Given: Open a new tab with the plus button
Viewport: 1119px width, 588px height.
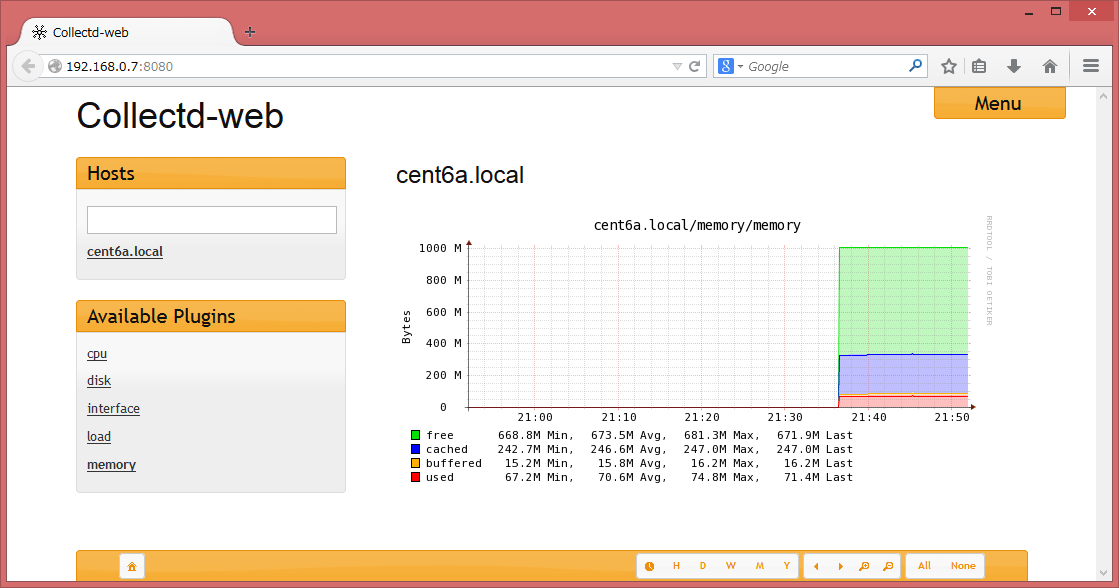Looking at the screenshot, I should click(x=250, y=32).
